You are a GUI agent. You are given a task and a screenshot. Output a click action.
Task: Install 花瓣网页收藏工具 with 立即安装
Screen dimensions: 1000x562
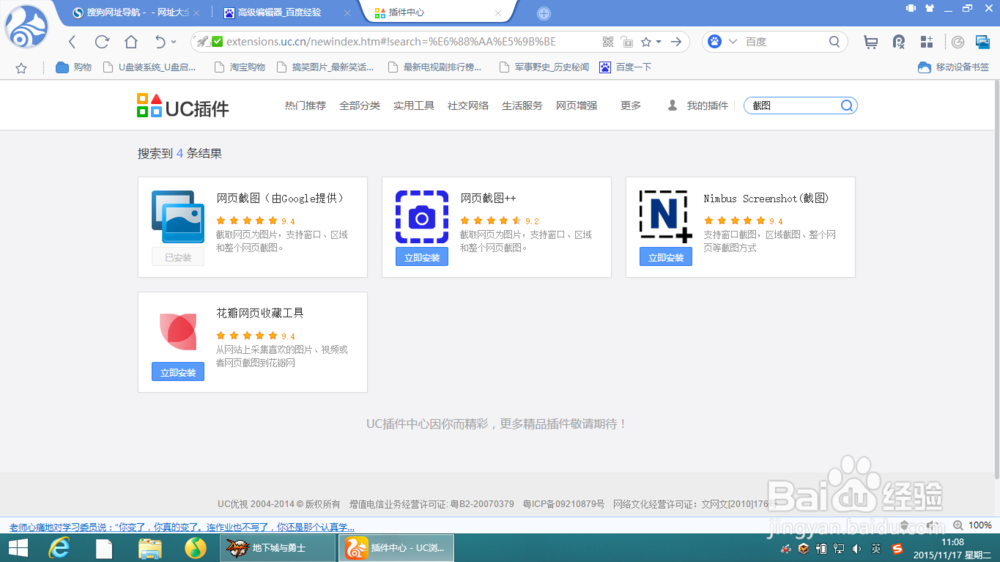(178, 373)
